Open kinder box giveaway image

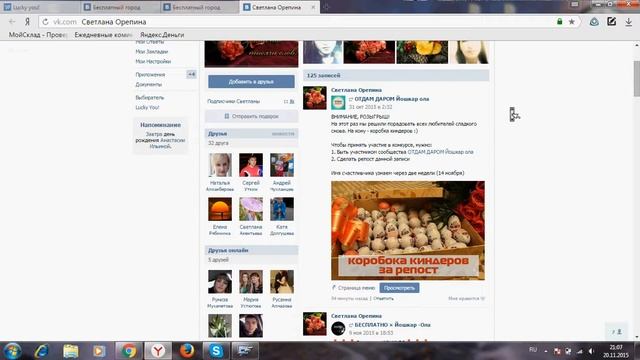408,231
